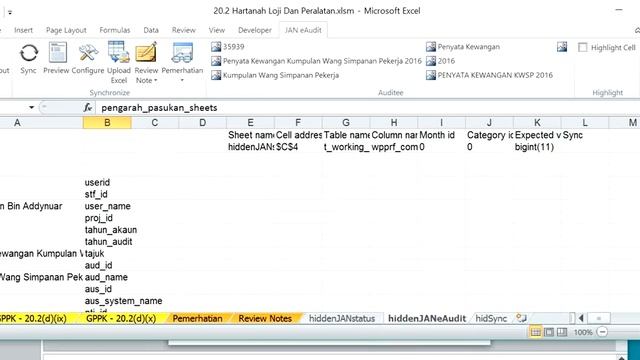
Task: Switch to the Pemerhatian sheet tab
Action: point(198,318)
